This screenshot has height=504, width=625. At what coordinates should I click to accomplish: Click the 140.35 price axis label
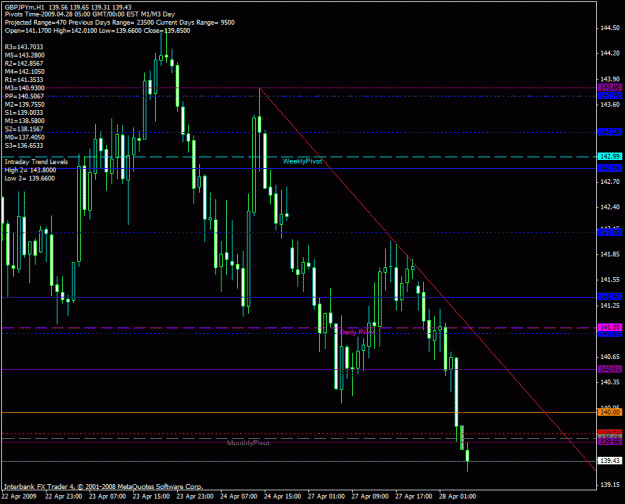click(610, 382)
